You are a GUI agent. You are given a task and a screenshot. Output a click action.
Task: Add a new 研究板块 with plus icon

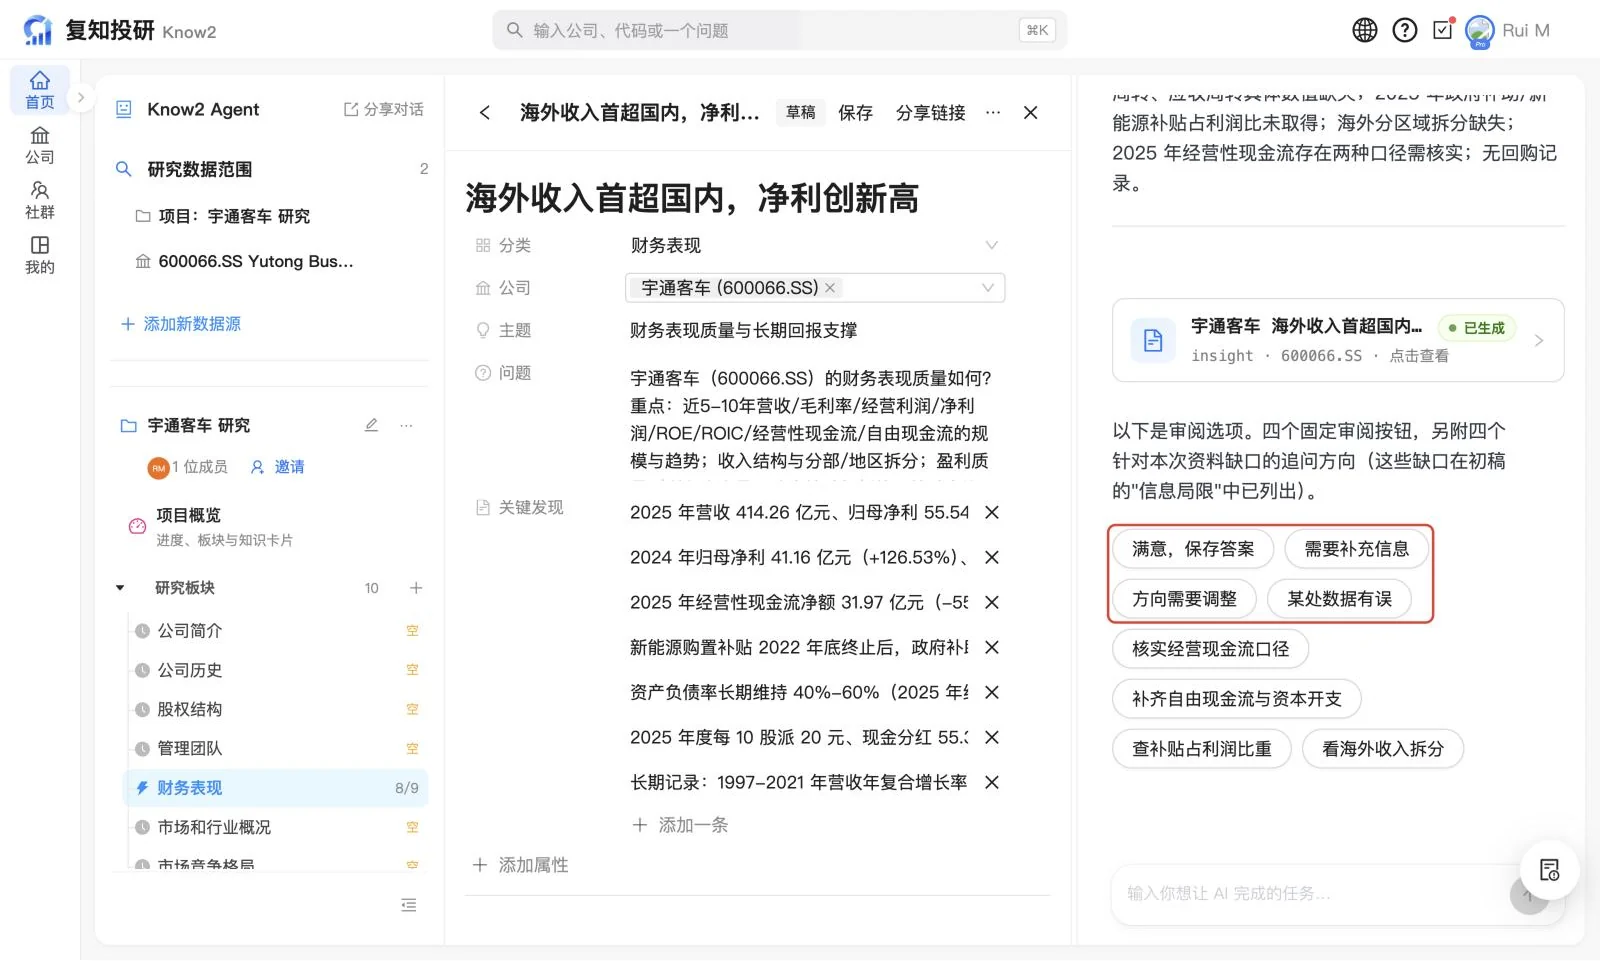[x=416, y=588]
